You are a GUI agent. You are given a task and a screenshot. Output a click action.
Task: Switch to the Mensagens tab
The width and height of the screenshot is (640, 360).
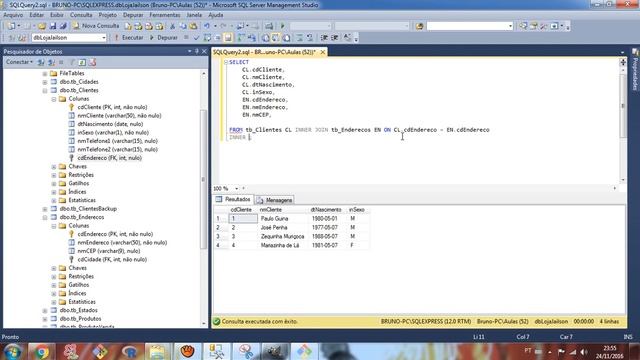(275, 200)
